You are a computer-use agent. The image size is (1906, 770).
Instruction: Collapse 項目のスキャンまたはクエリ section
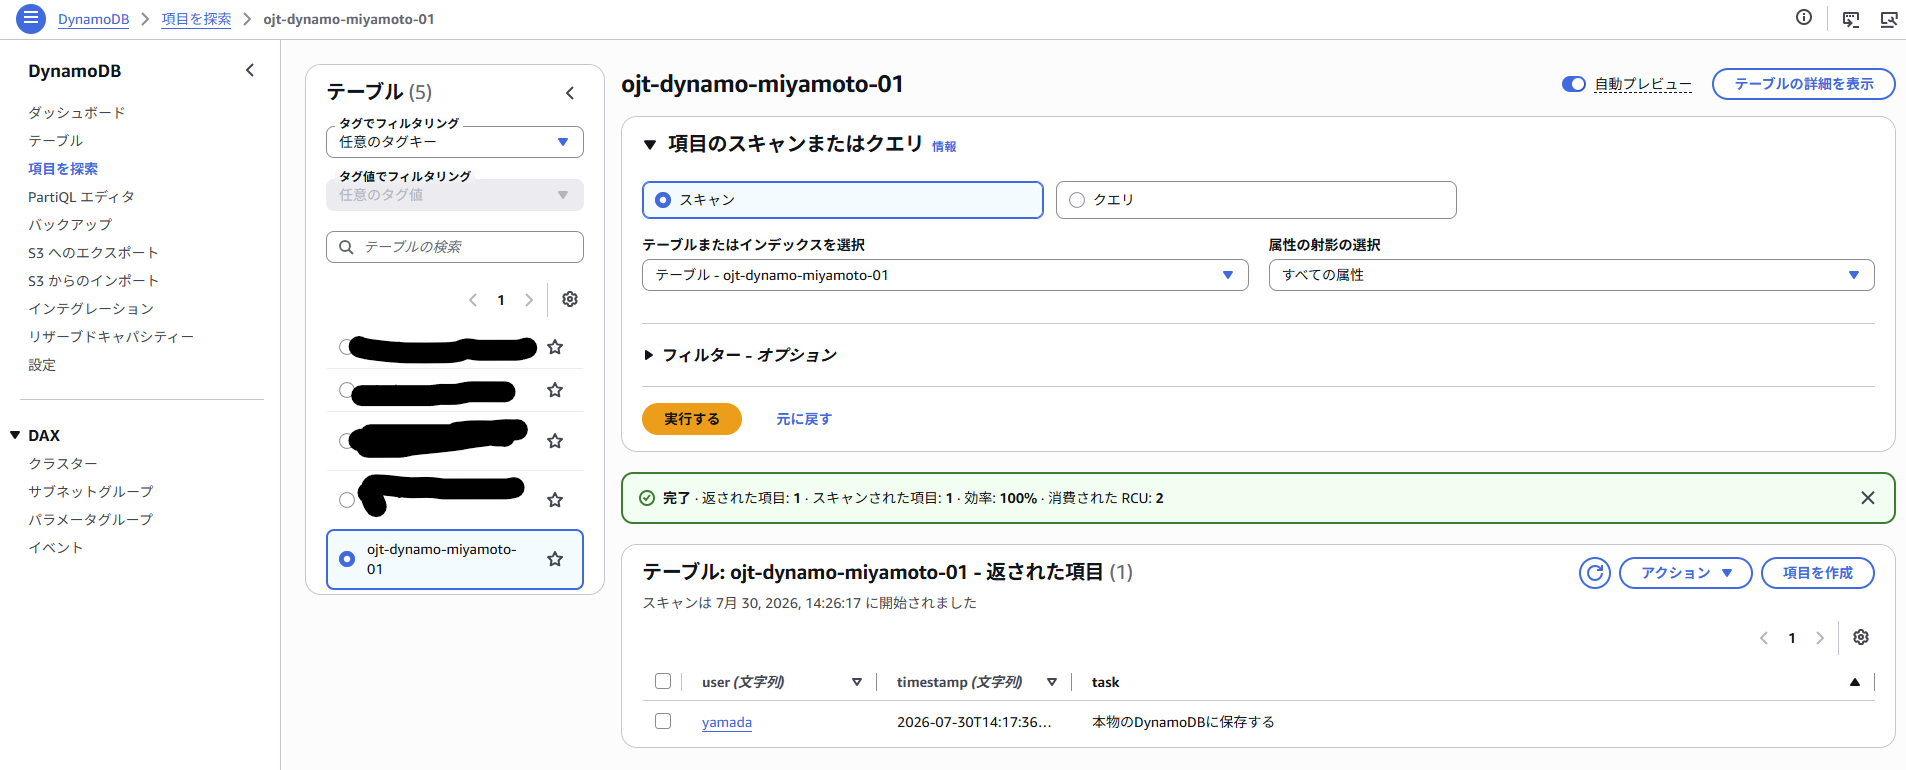[650, 145]
